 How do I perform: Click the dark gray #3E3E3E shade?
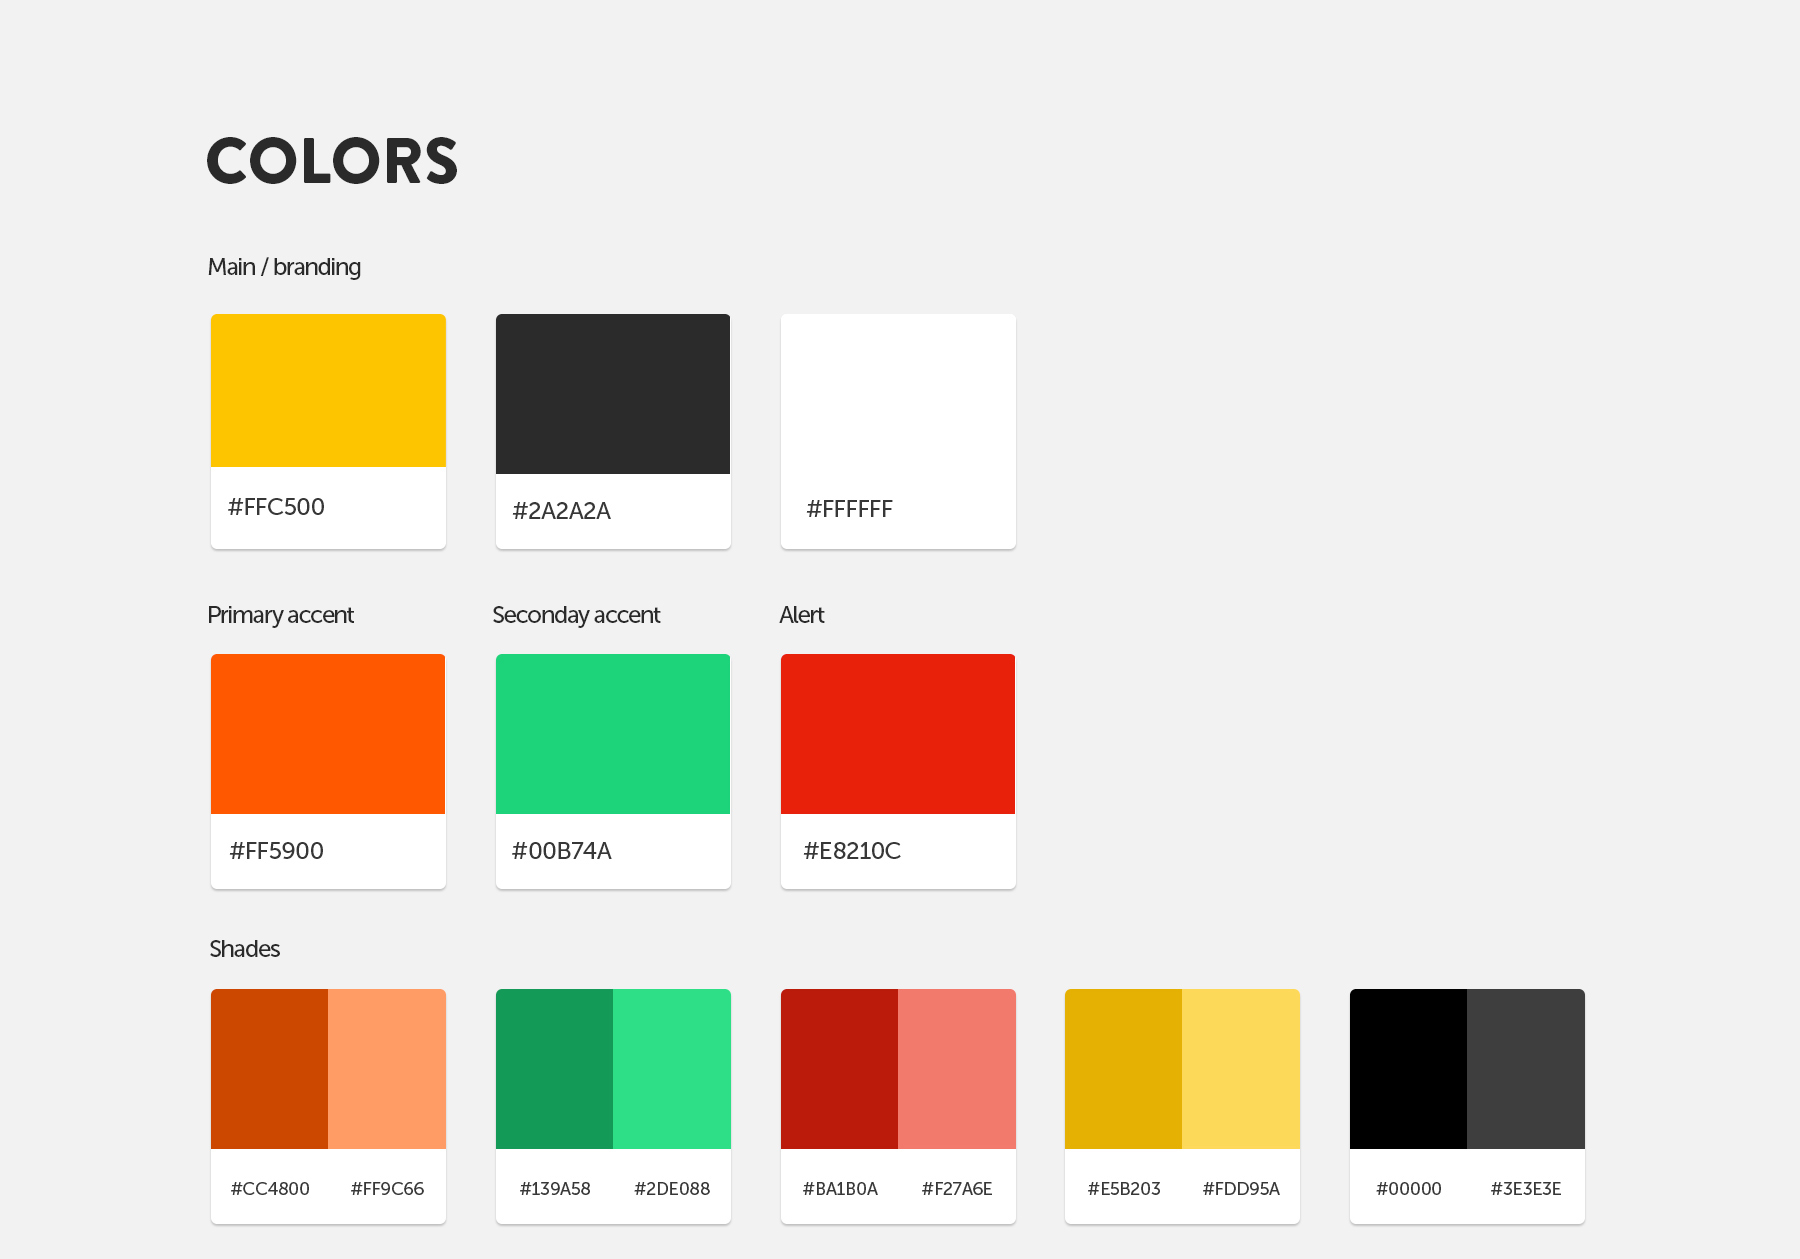coord(1526,1069)
